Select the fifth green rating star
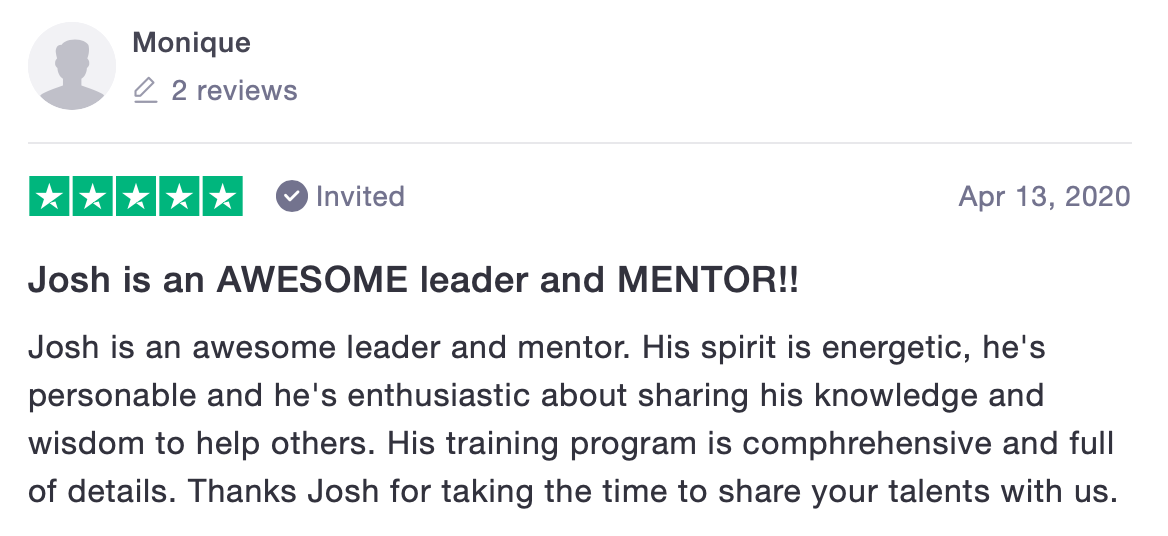Screen dimensions: 1168x536 (222, 196)
